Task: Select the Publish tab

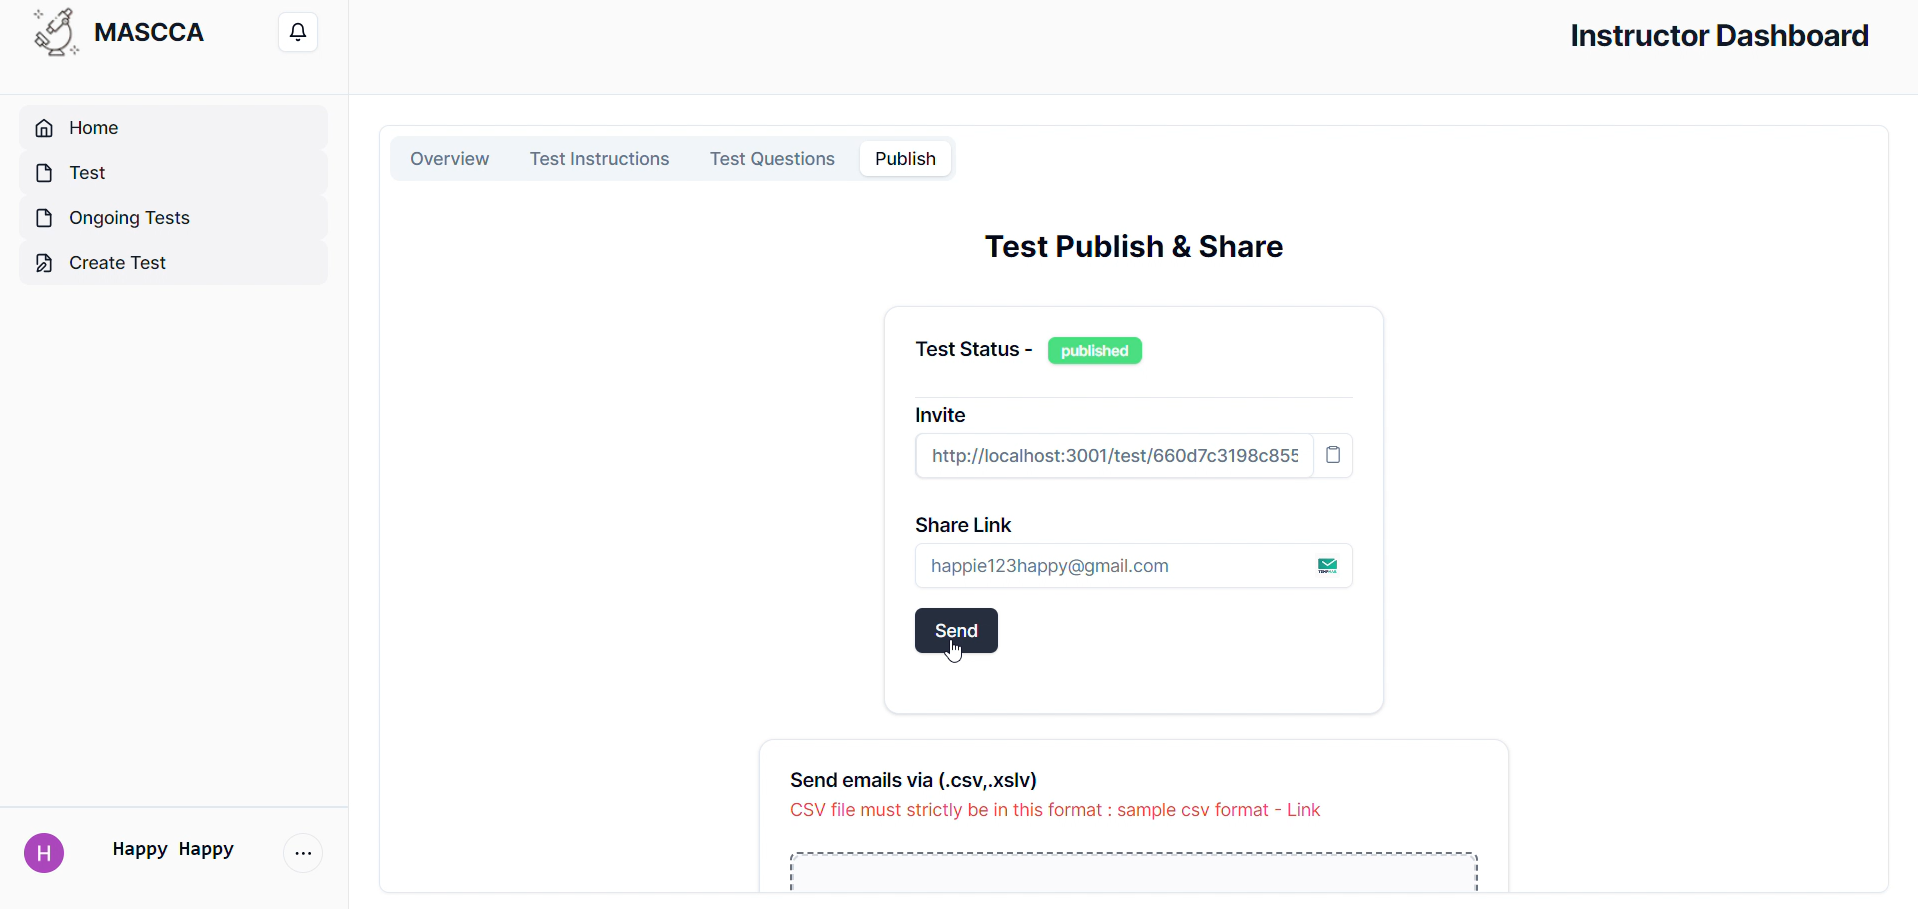Action: [x=905, y=159]
